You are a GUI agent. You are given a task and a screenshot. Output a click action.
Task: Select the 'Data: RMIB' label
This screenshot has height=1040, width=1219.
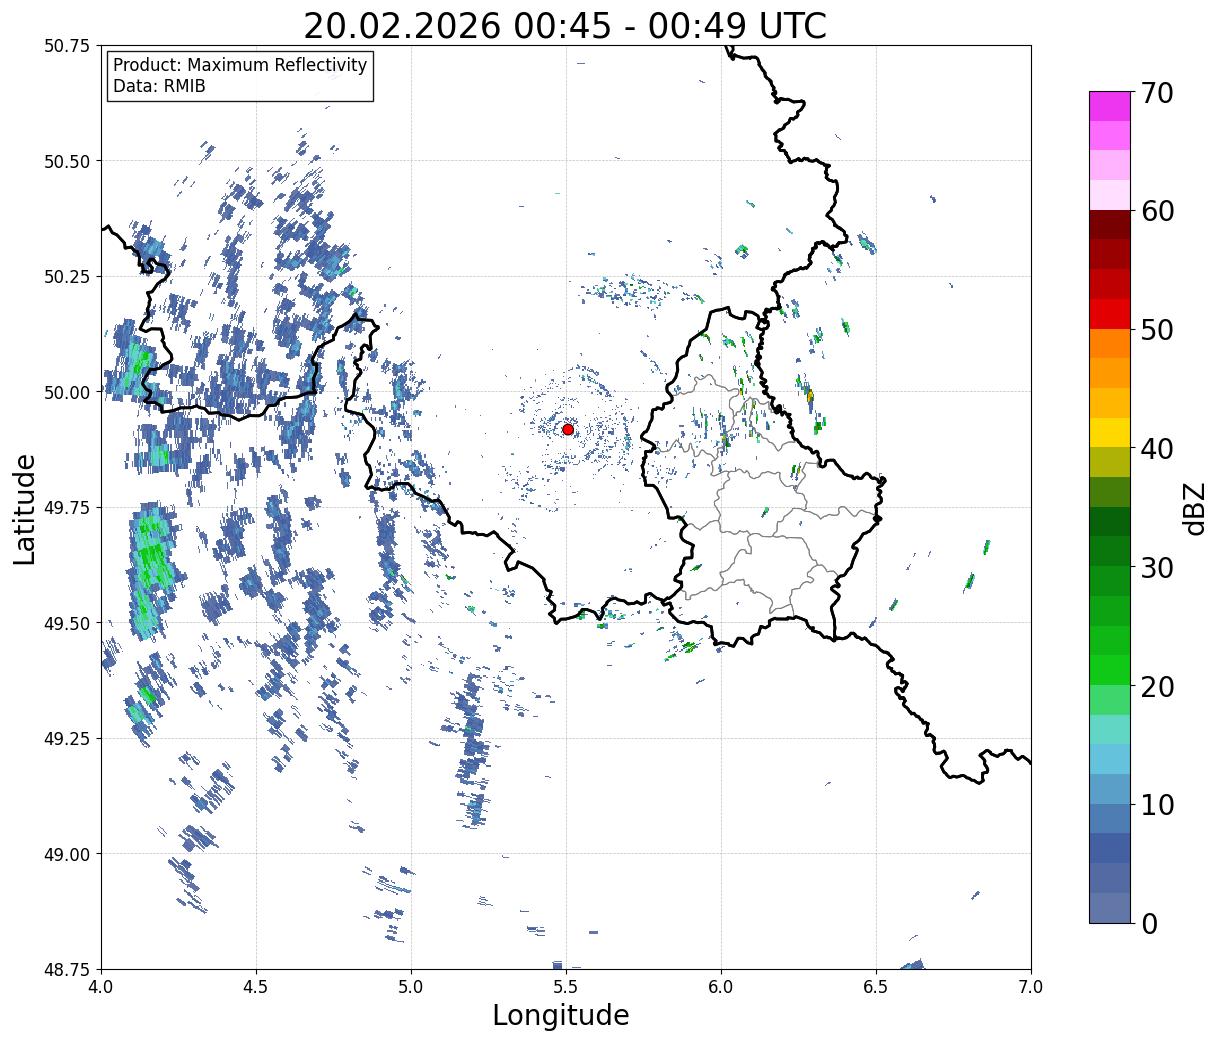pyautogui.click(x=159, y=87)
